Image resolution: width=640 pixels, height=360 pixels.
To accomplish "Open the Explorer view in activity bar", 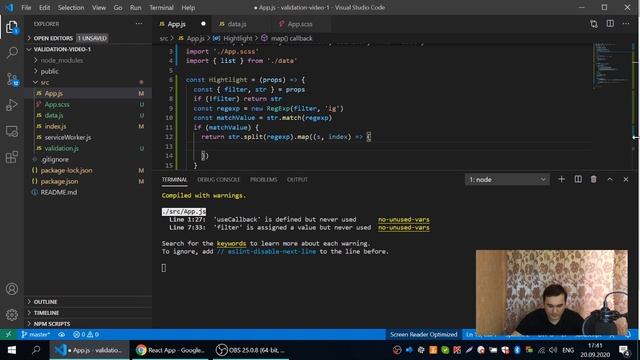I will click(x=12, y=27).
